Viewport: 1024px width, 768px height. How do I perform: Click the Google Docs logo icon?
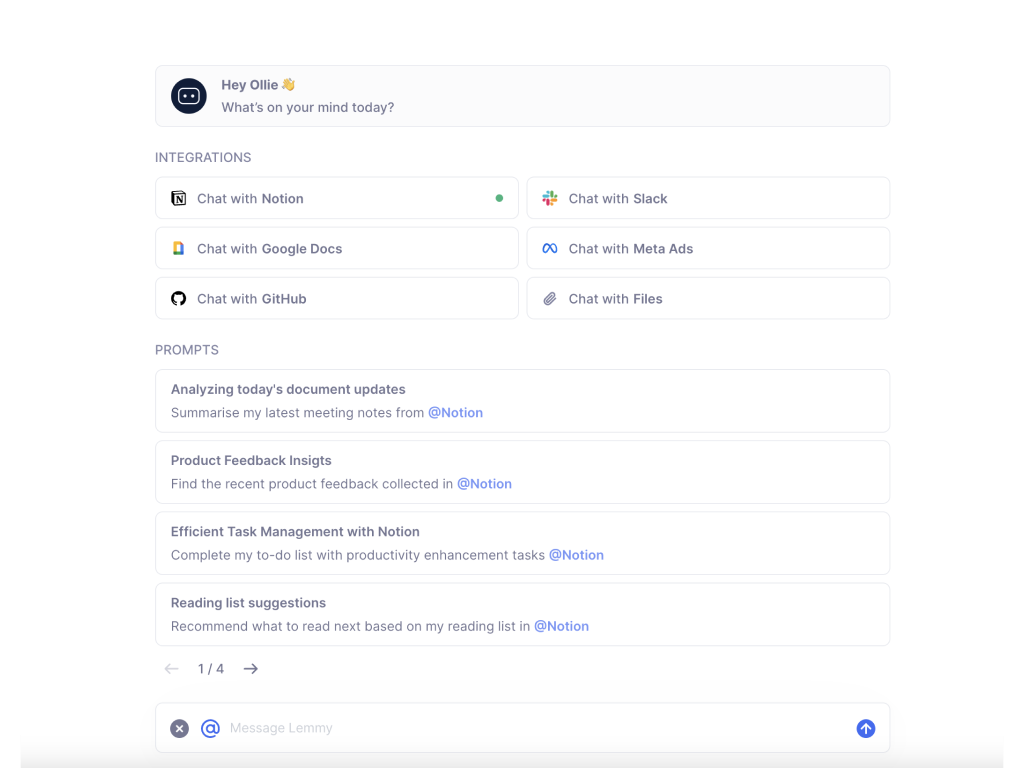point(178,248)
